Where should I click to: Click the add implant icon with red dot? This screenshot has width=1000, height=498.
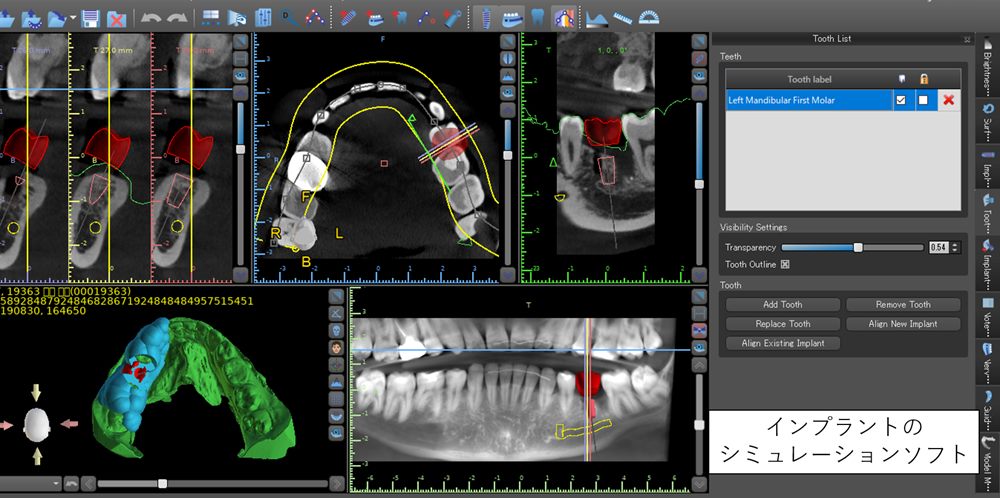(348, 18)
